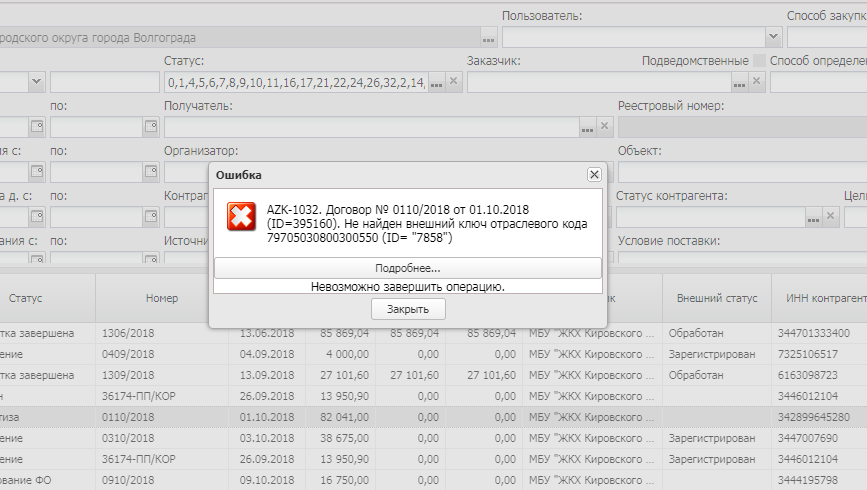
Task: Open lookup ellipsis for Получатель field
Action: click(587, 127)
